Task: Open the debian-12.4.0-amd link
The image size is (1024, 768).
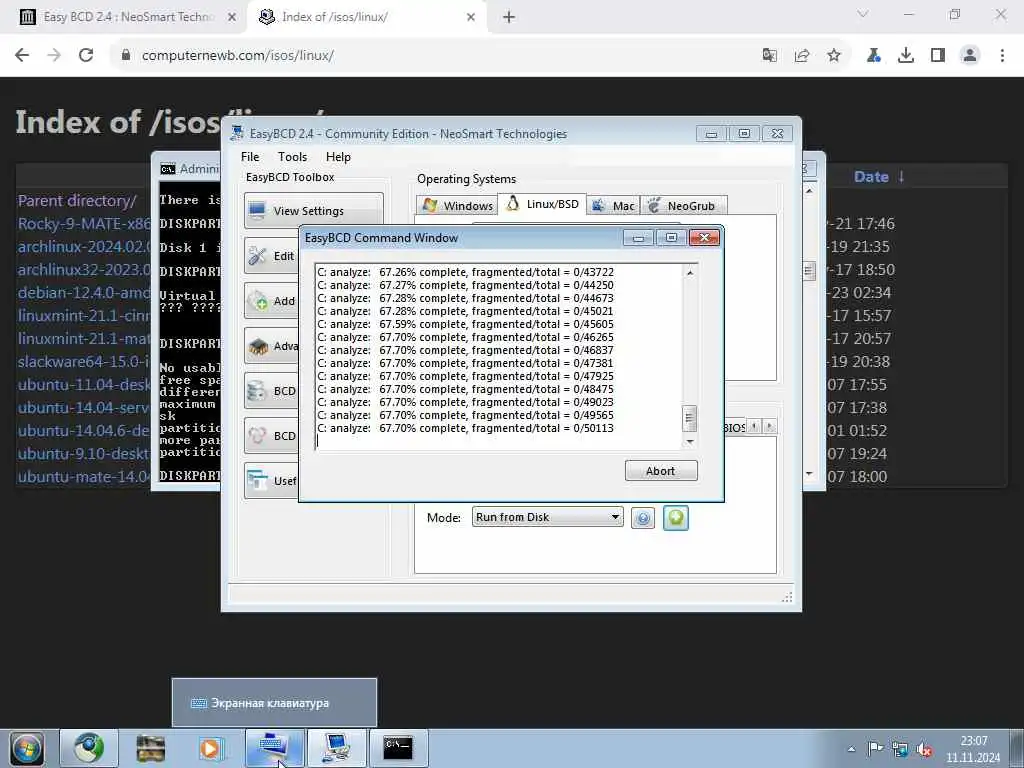Action: coord(84,293)
